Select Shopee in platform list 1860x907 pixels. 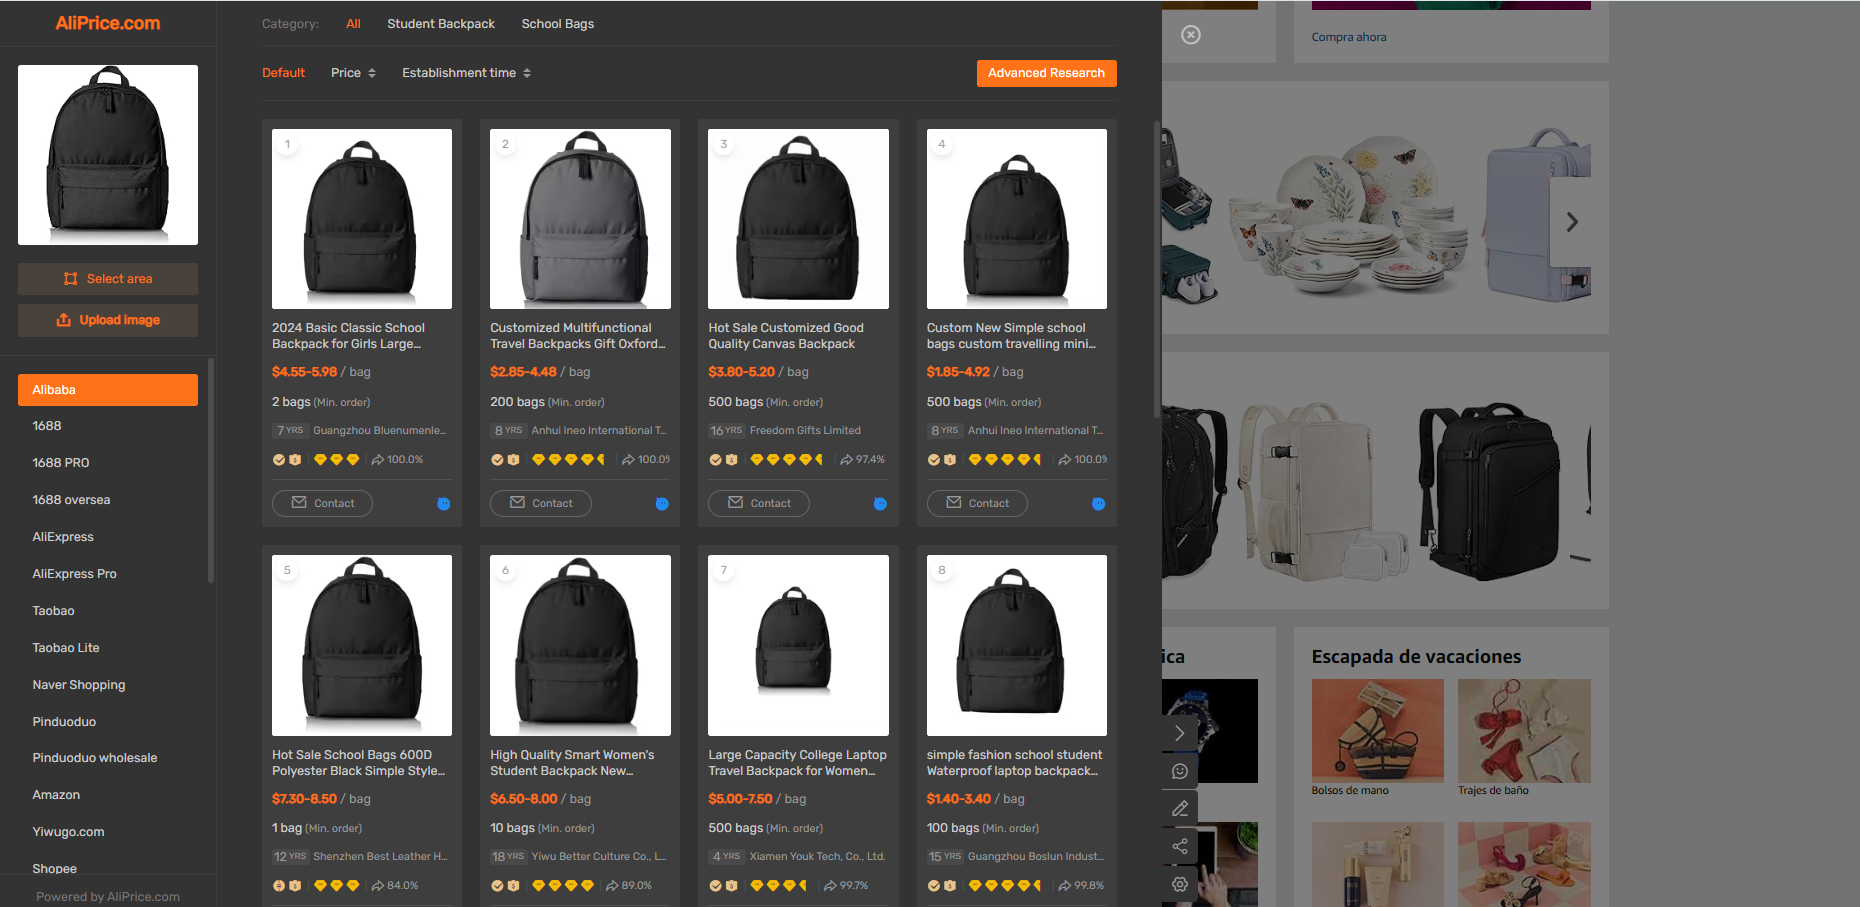[x=54, y=869]
